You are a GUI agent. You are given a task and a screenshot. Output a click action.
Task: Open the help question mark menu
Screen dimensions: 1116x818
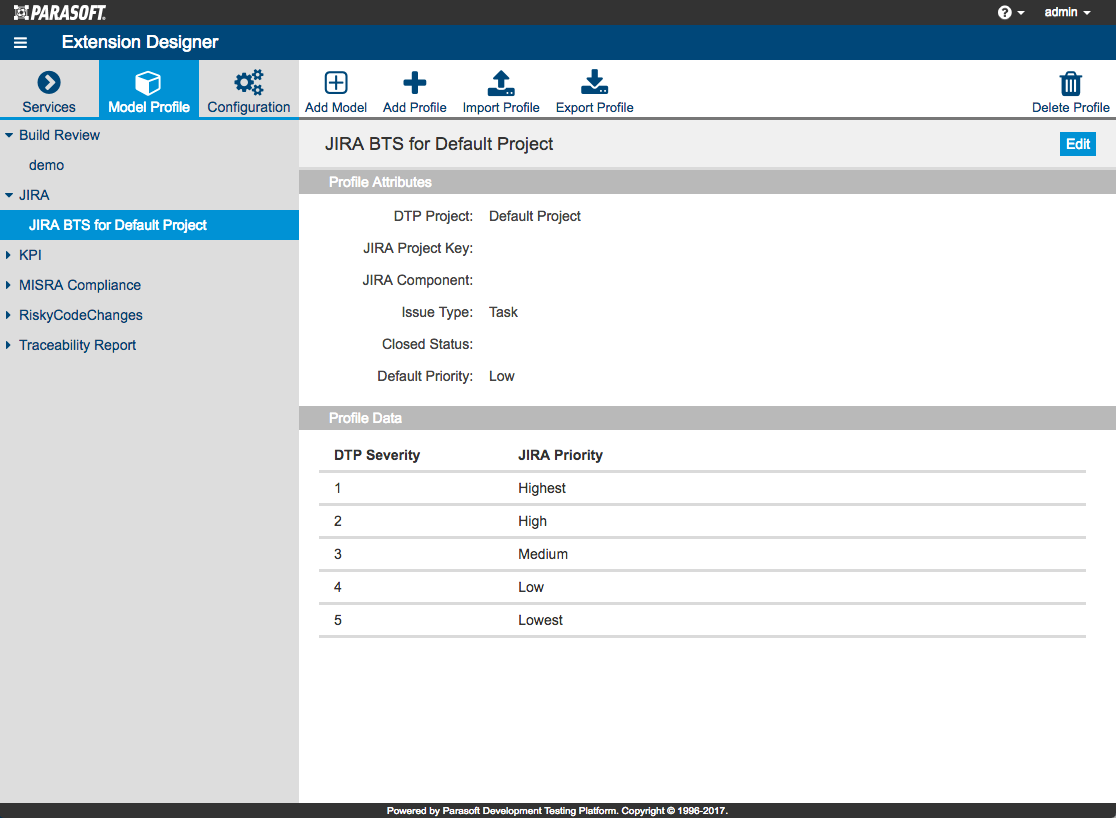tap(1011, 13)
